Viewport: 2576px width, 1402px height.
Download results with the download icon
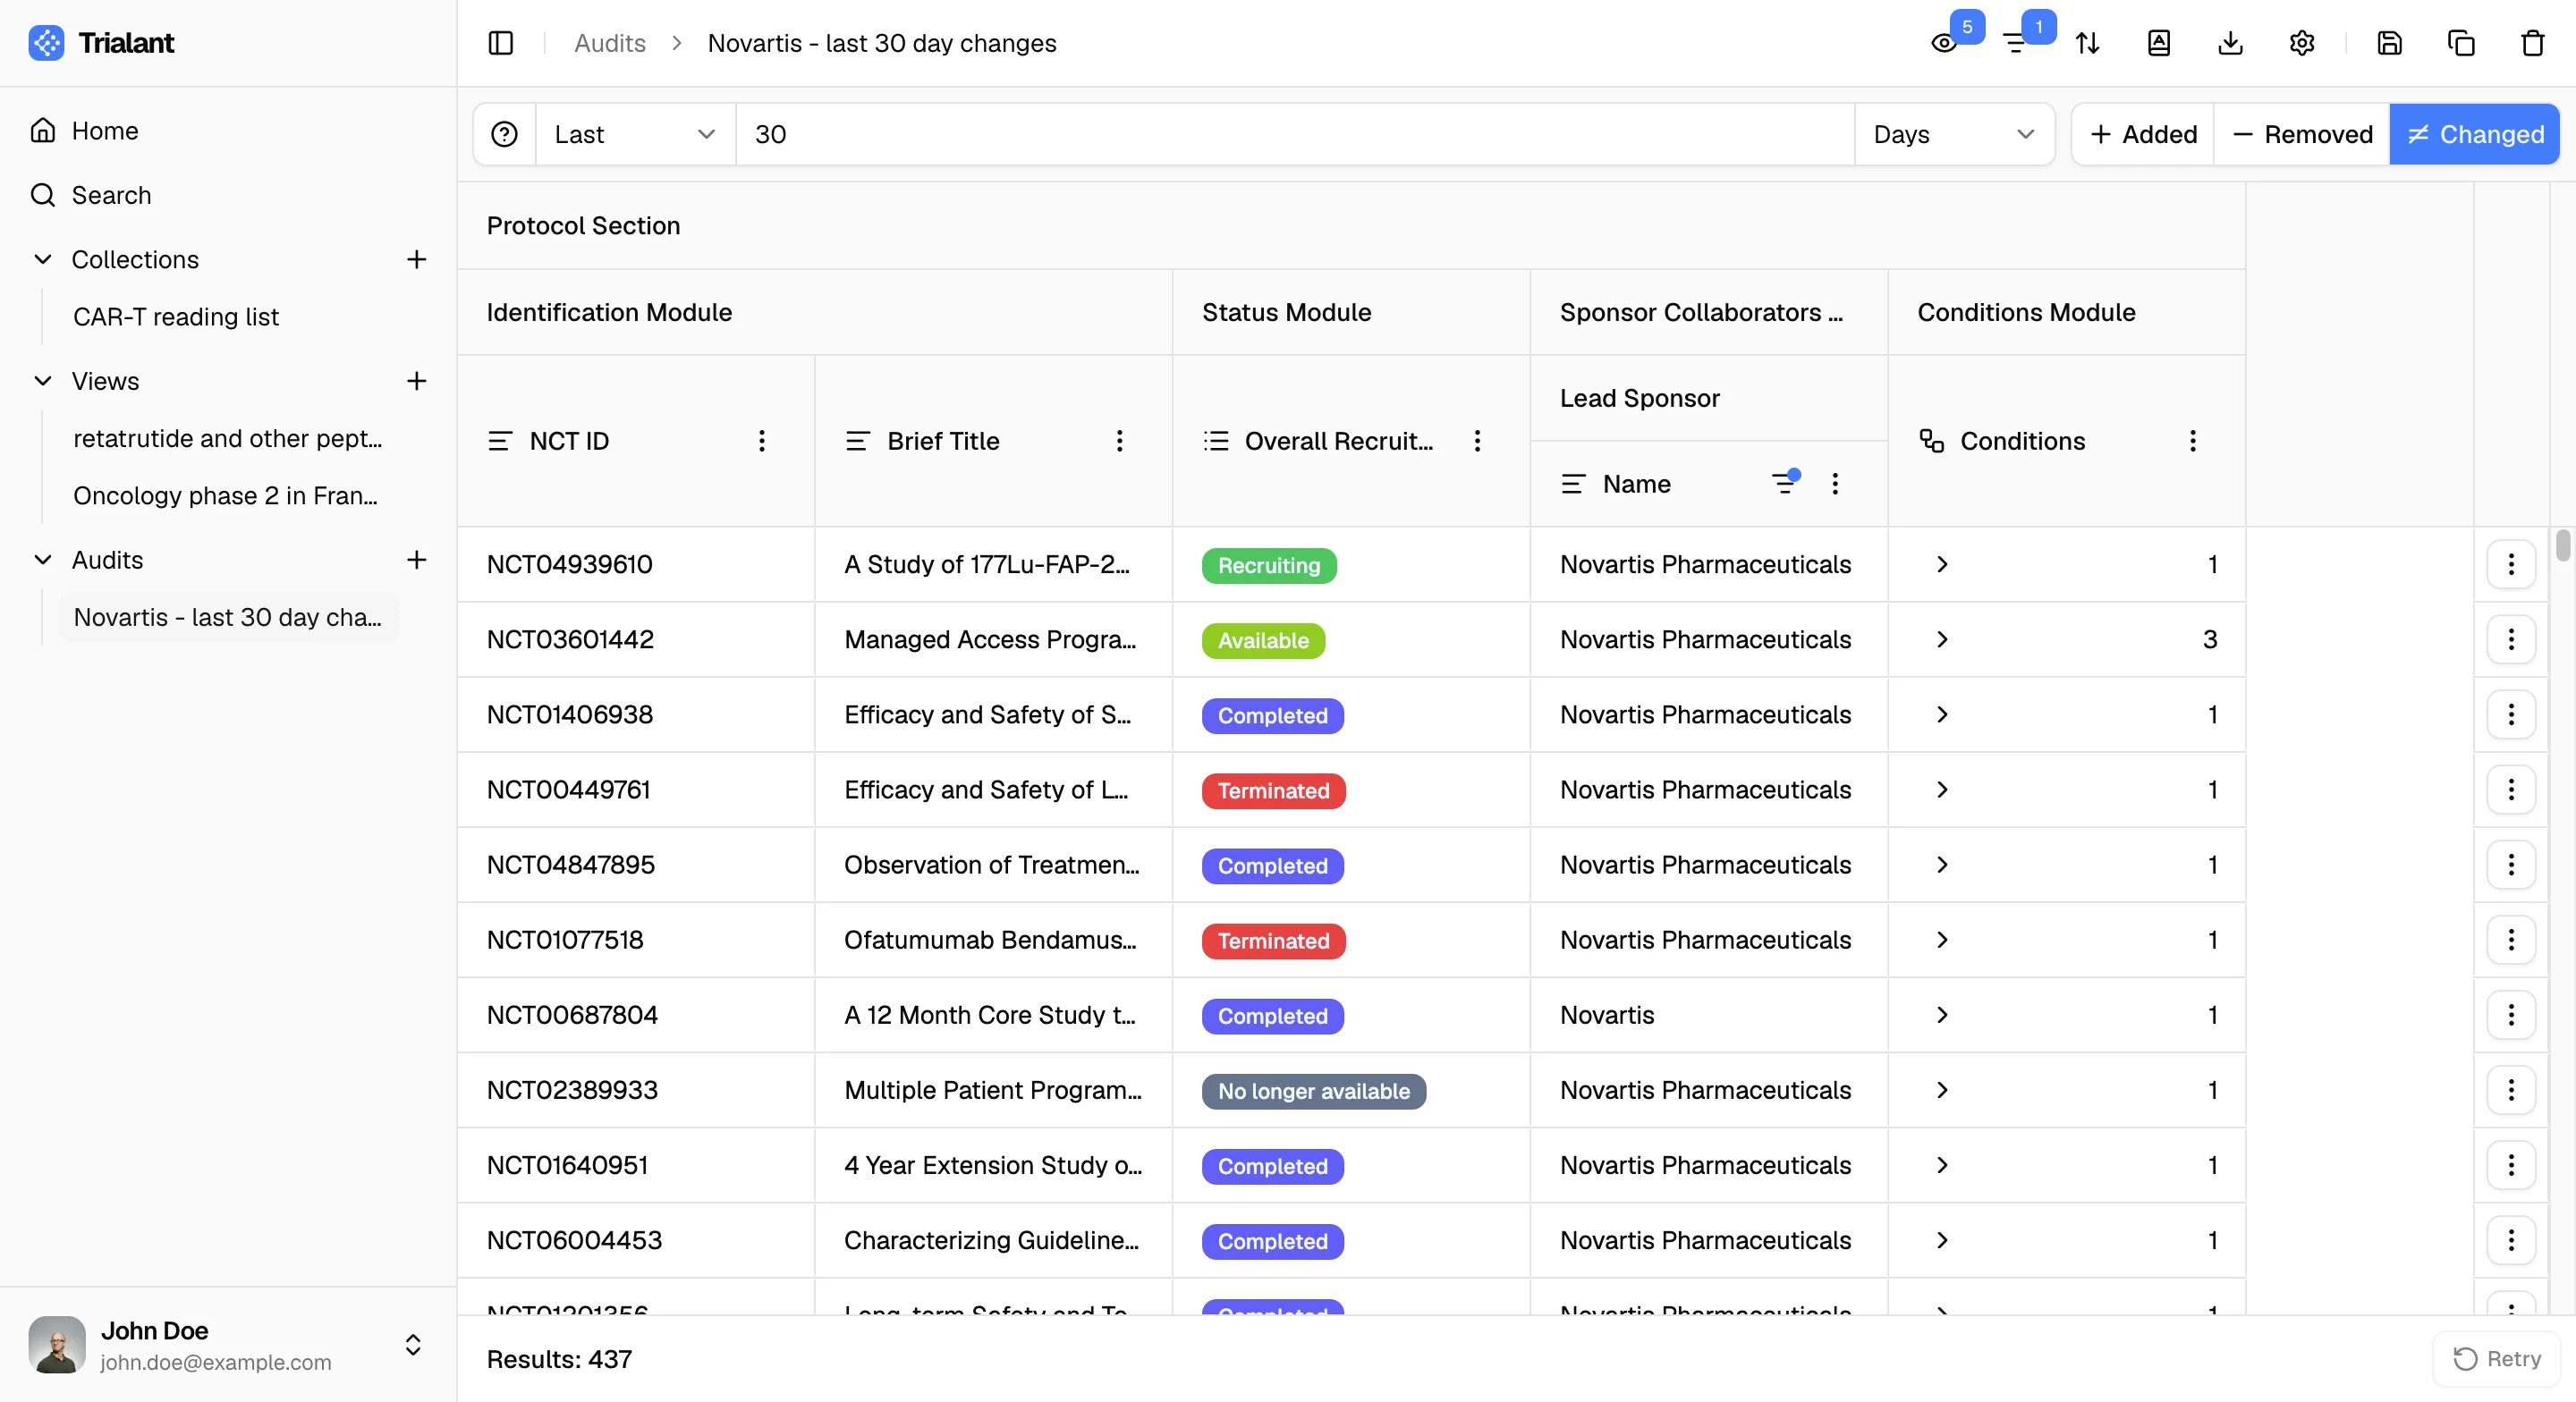tap(2230, 43)
